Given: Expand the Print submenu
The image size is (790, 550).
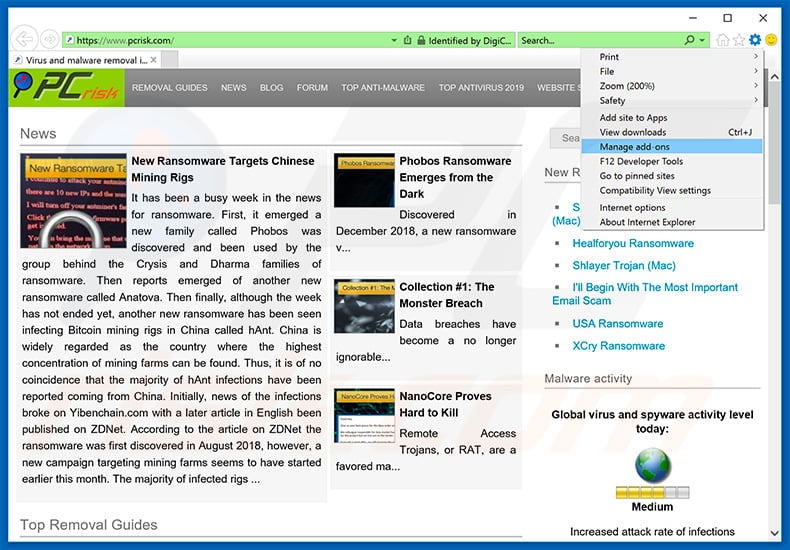Looking at the screenshot, I should coord(672,57).
